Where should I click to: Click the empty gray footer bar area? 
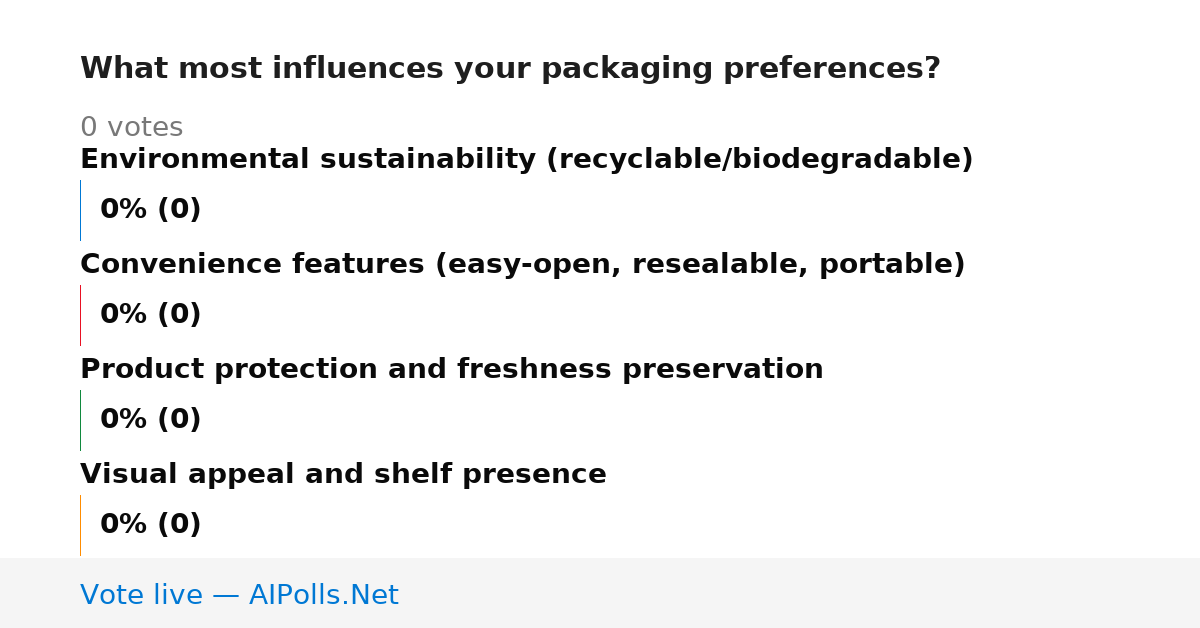click(800, 593)
